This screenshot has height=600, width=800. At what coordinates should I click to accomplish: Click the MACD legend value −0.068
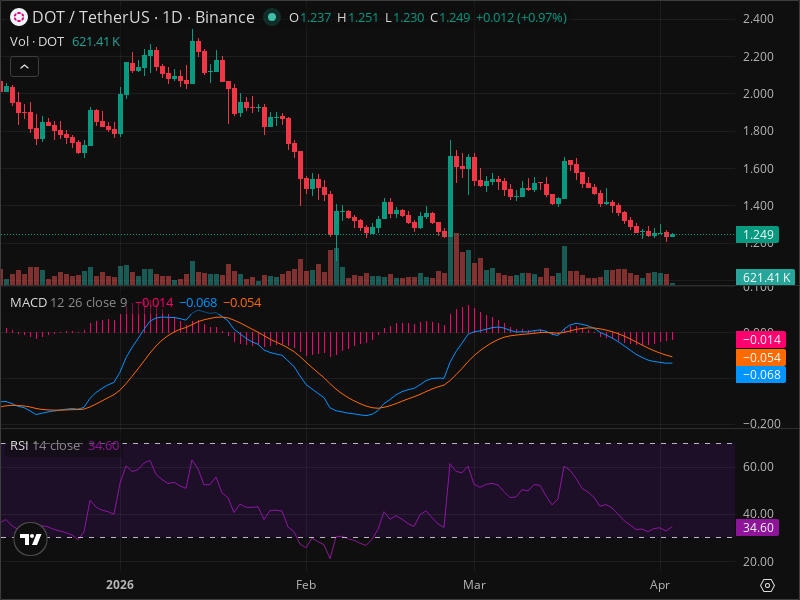pos(198,303)
